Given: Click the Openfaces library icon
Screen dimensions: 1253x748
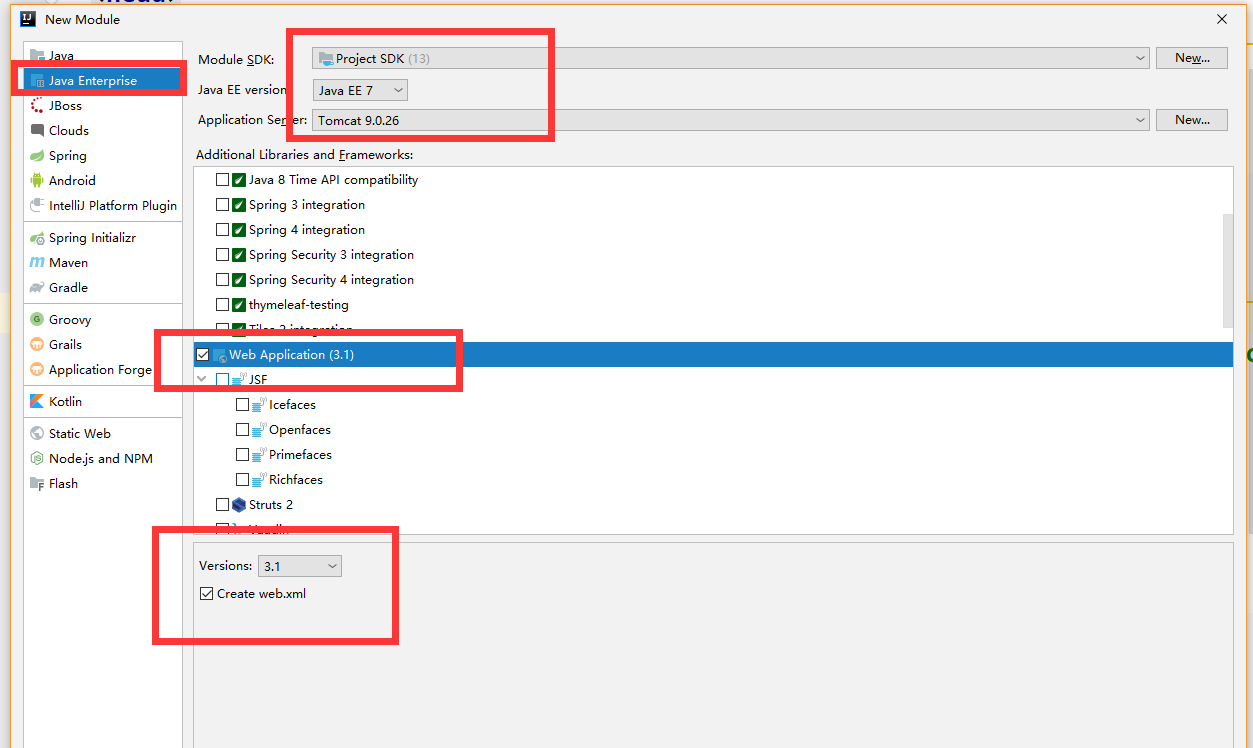Looking at the screenshot, I should 259,430.
